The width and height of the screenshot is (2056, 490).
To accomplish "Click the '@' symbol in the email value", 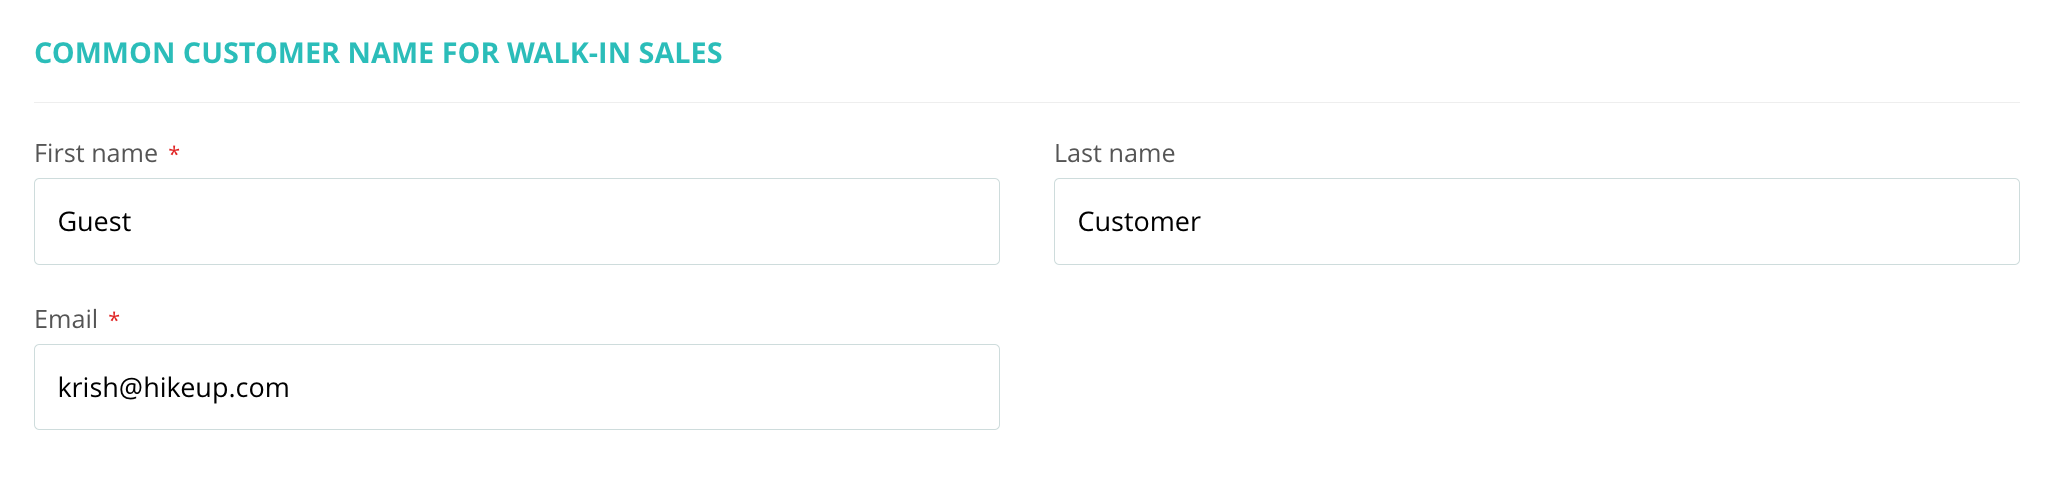I will coord(131,388).
